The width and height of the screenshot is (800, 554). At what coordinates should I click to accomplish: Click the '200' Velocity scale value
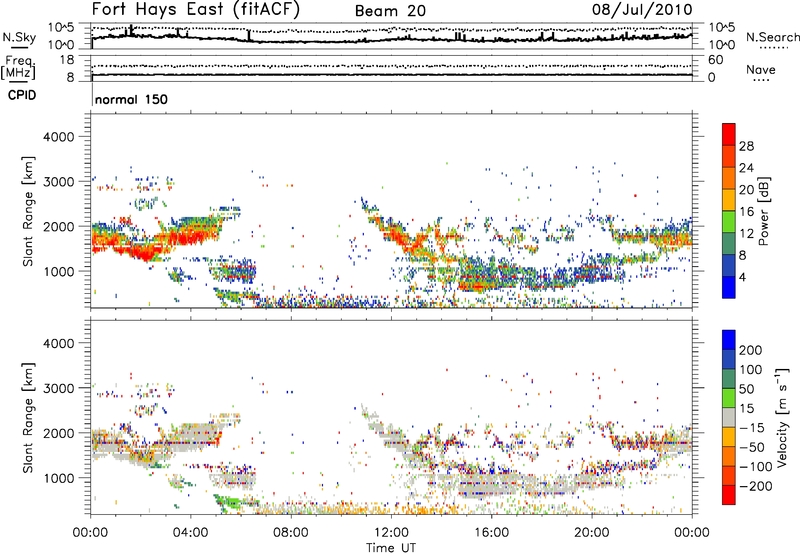click(750, 350)
